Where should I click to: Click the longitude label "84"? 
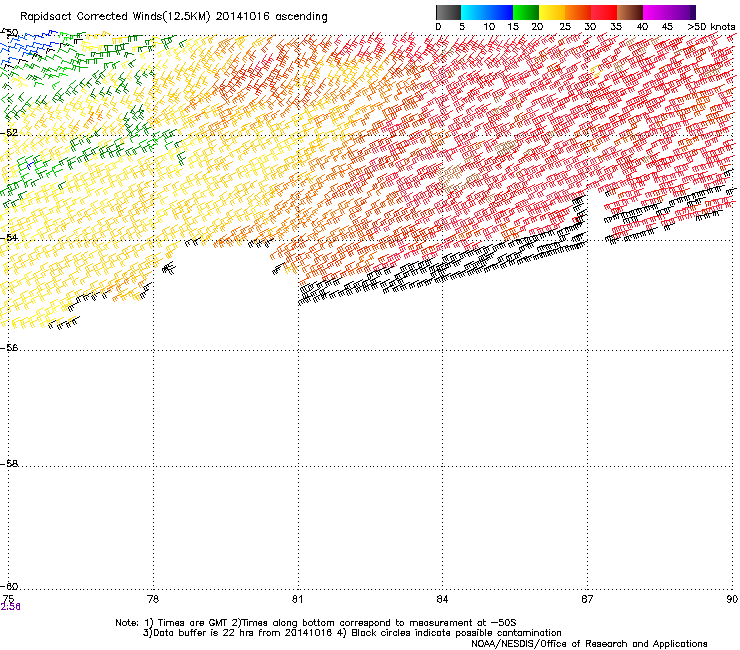(x=442, y=599)
